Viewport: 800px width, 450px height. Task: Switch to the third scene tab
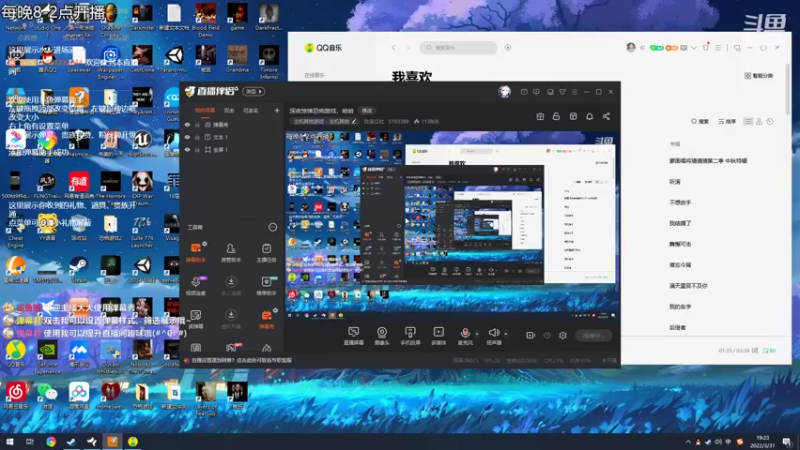click(251, 110)
